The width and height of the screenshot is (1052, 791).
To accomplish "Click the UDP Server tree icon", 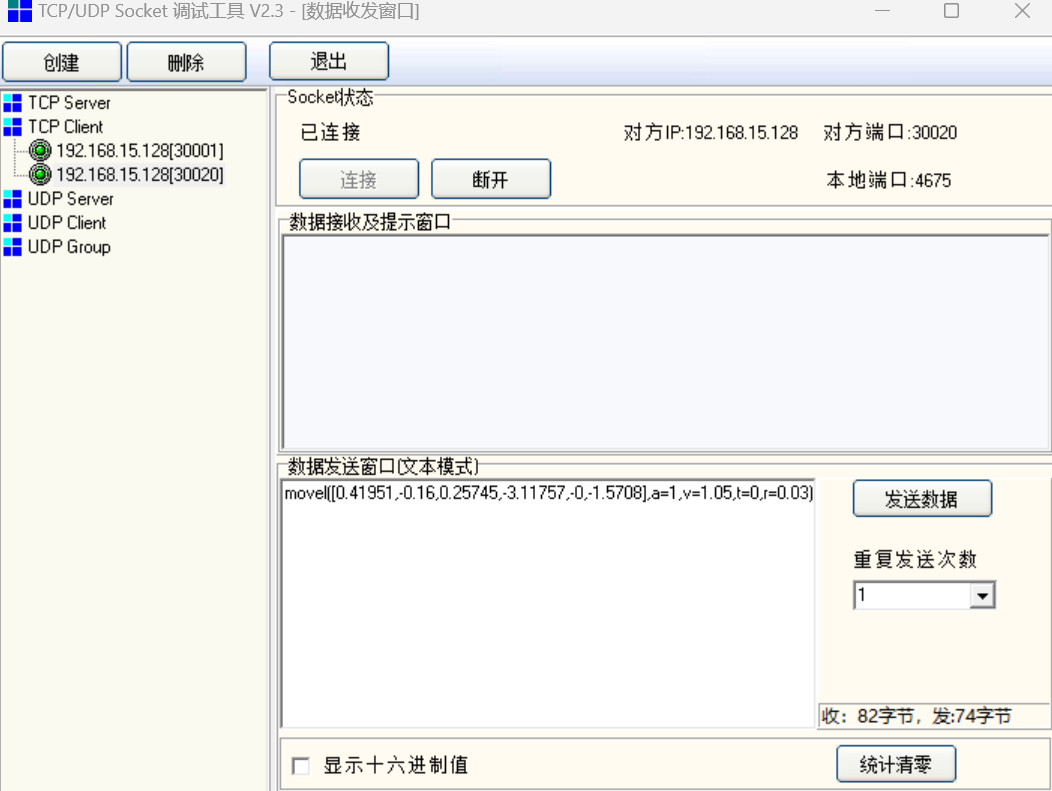I will (12, 199).
